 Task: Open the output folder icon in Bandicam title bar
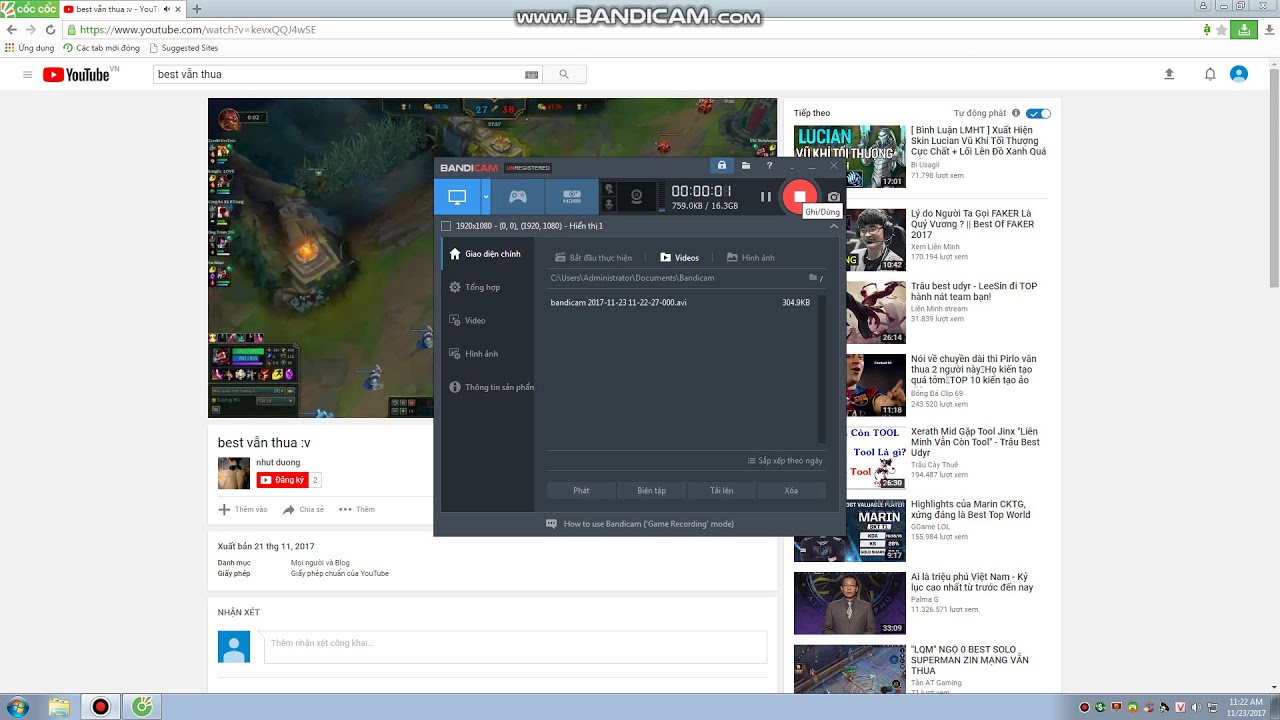point(746,166)
